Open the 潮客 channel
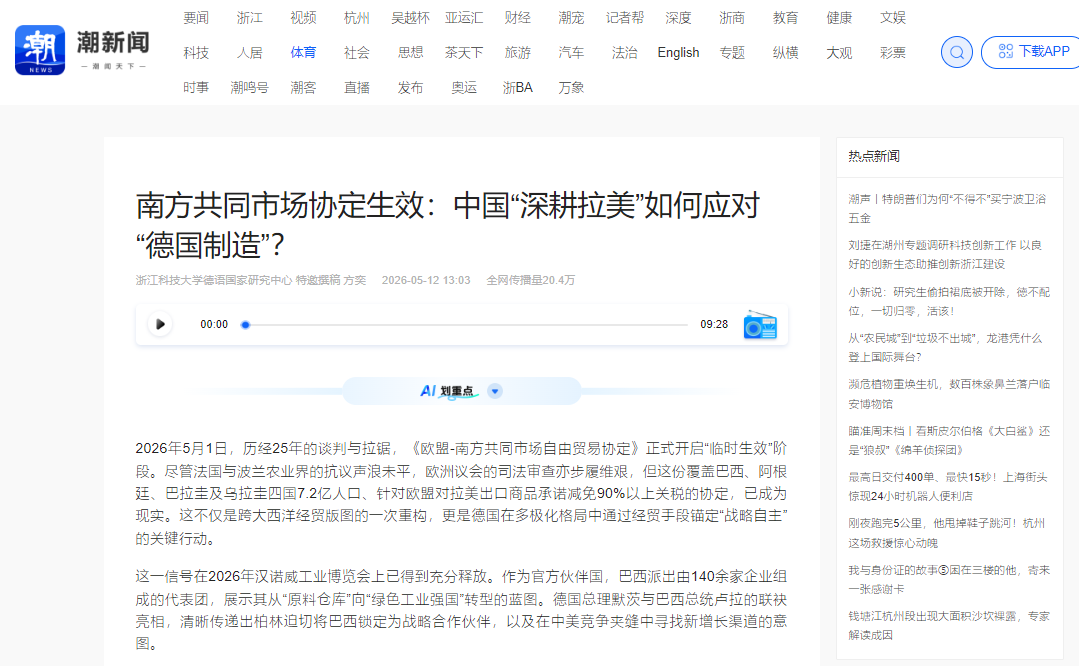 tap(303, 88)
